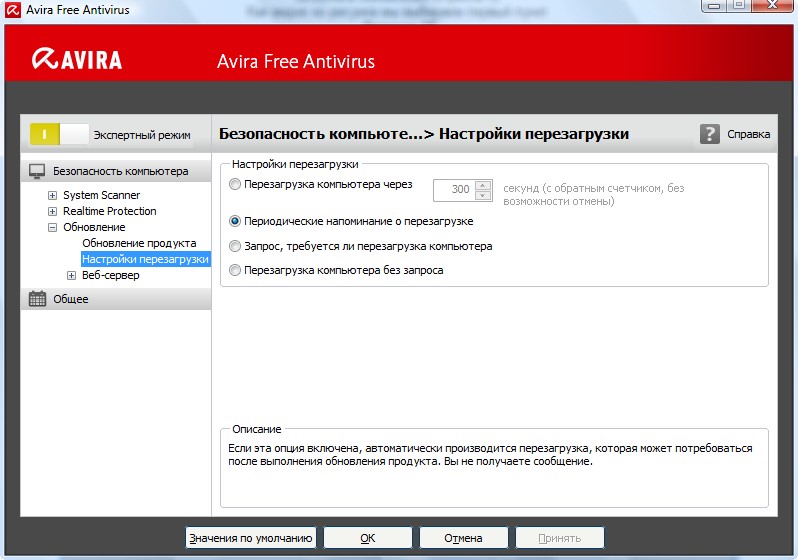Expand the System Scanner tree node
This screenshot has width=798, height=560.
tap(52, 195)
